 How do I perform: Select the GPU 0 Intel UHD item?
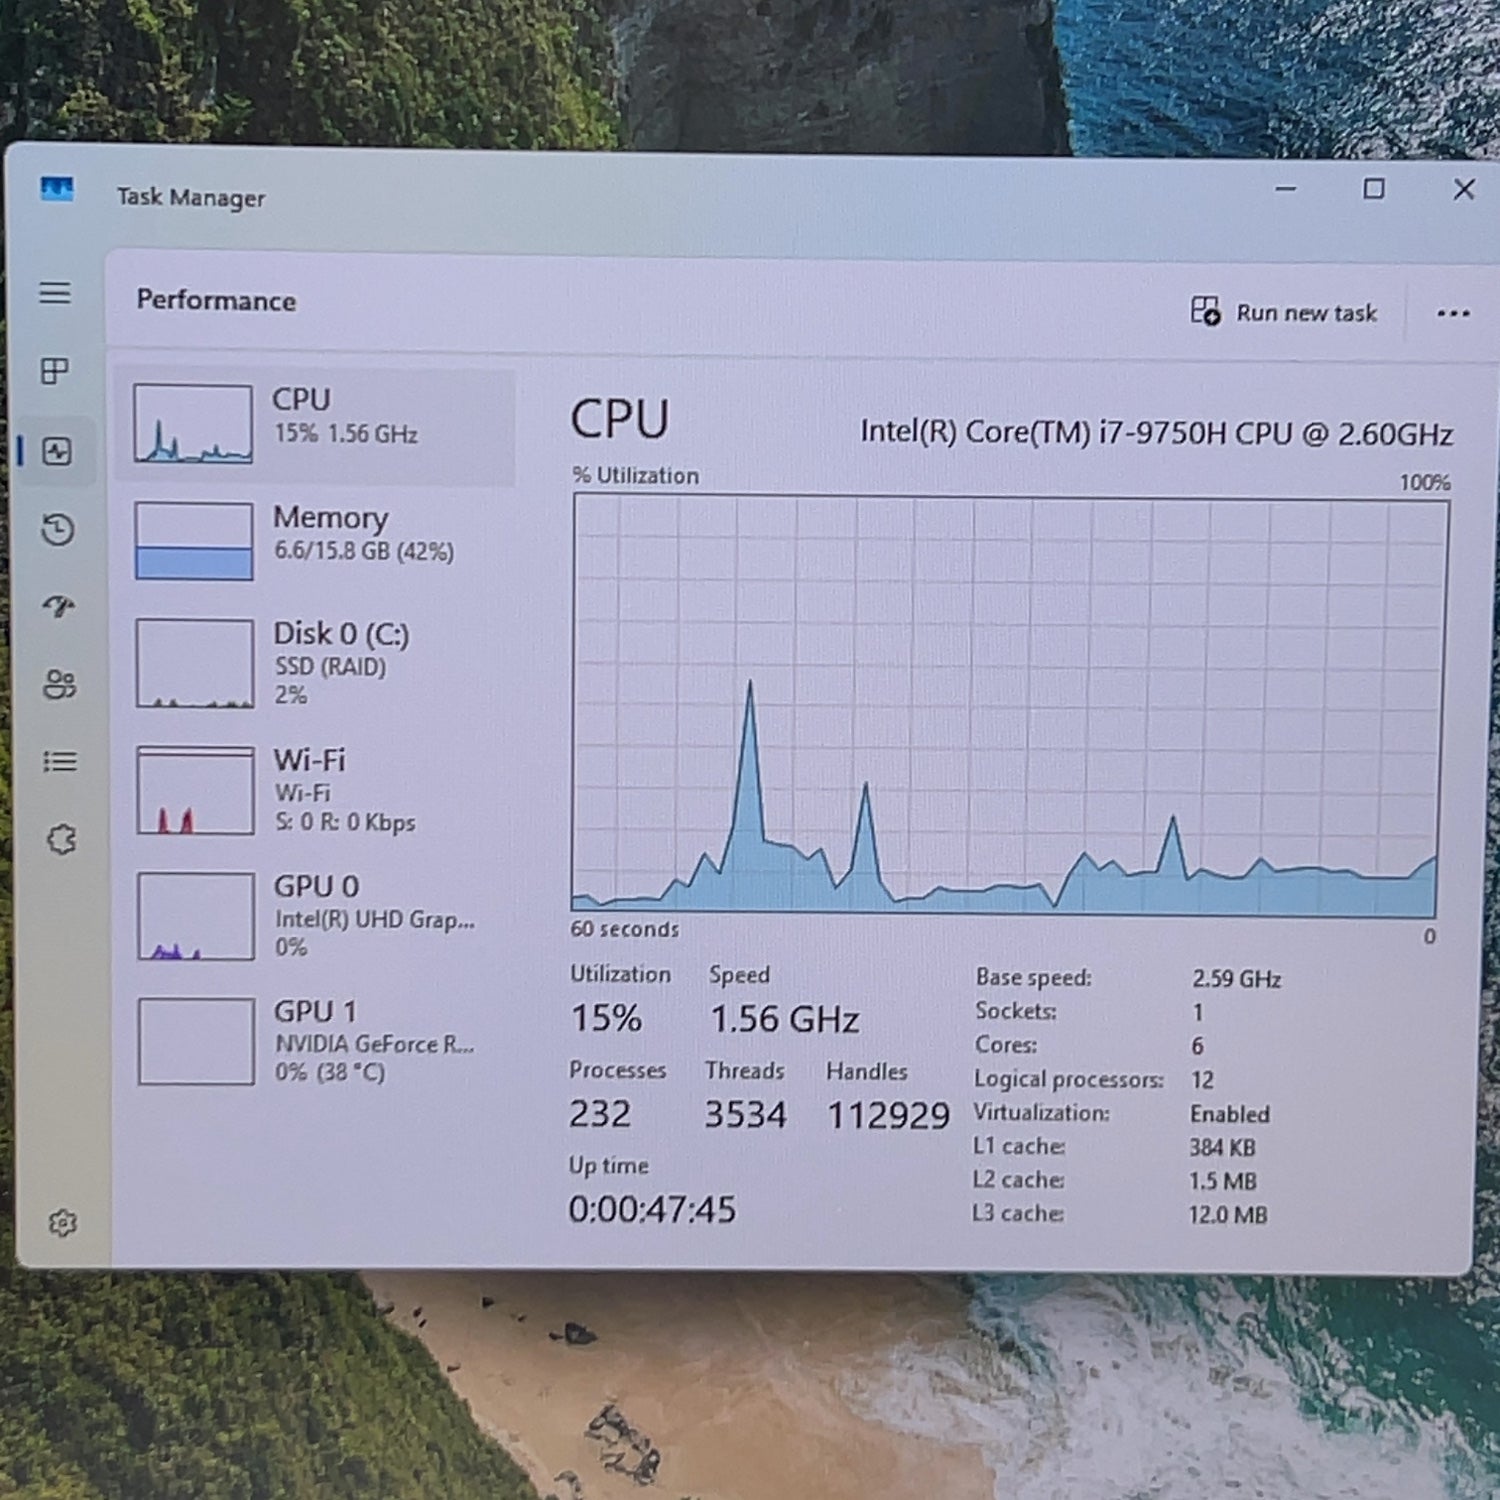[x=316, y=915]
